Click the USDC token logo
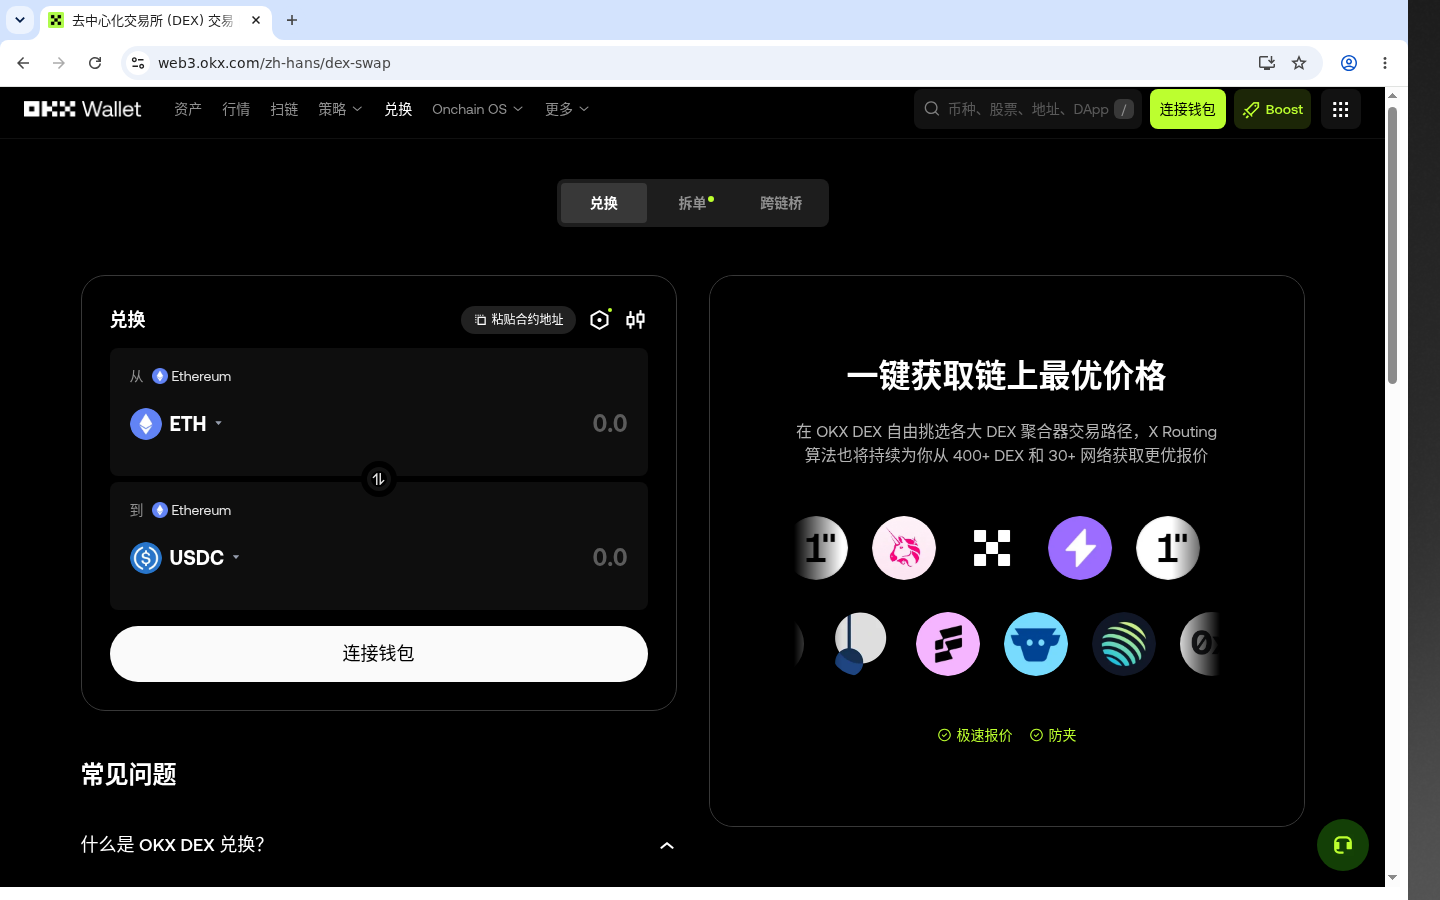This screenshot has height=900, width=1440. pyautogui.click(x=146, y=558)
